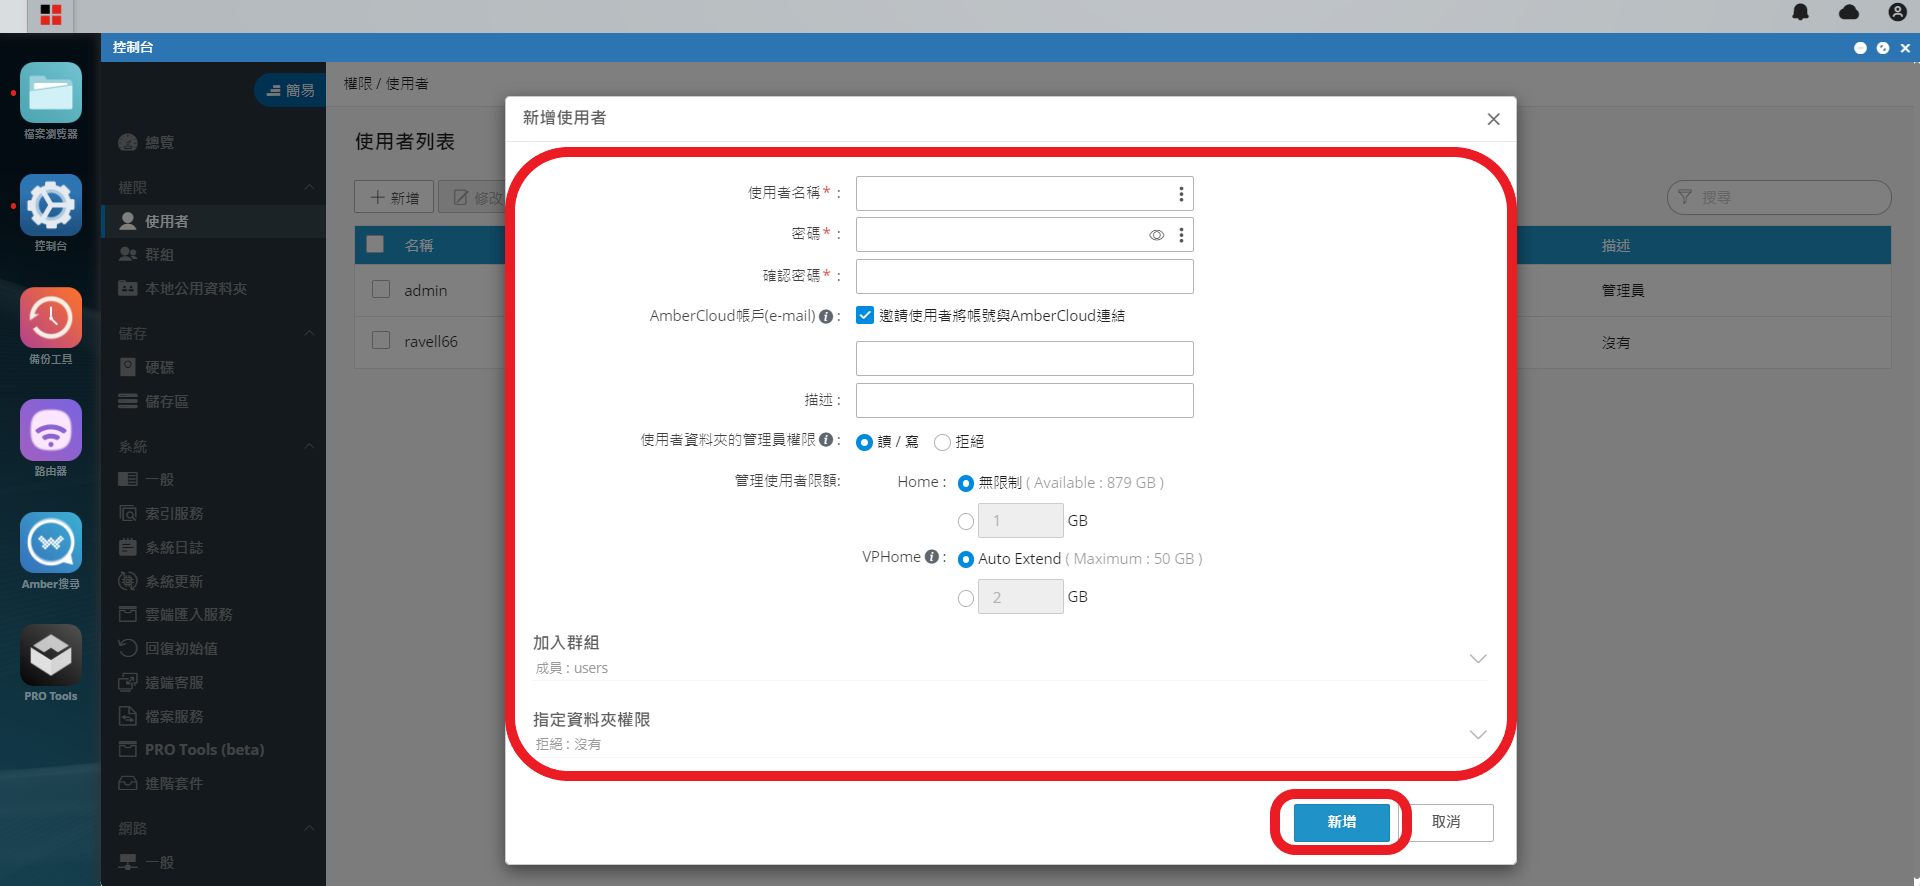Collapse the Storage sidebar section

point(309,333)
